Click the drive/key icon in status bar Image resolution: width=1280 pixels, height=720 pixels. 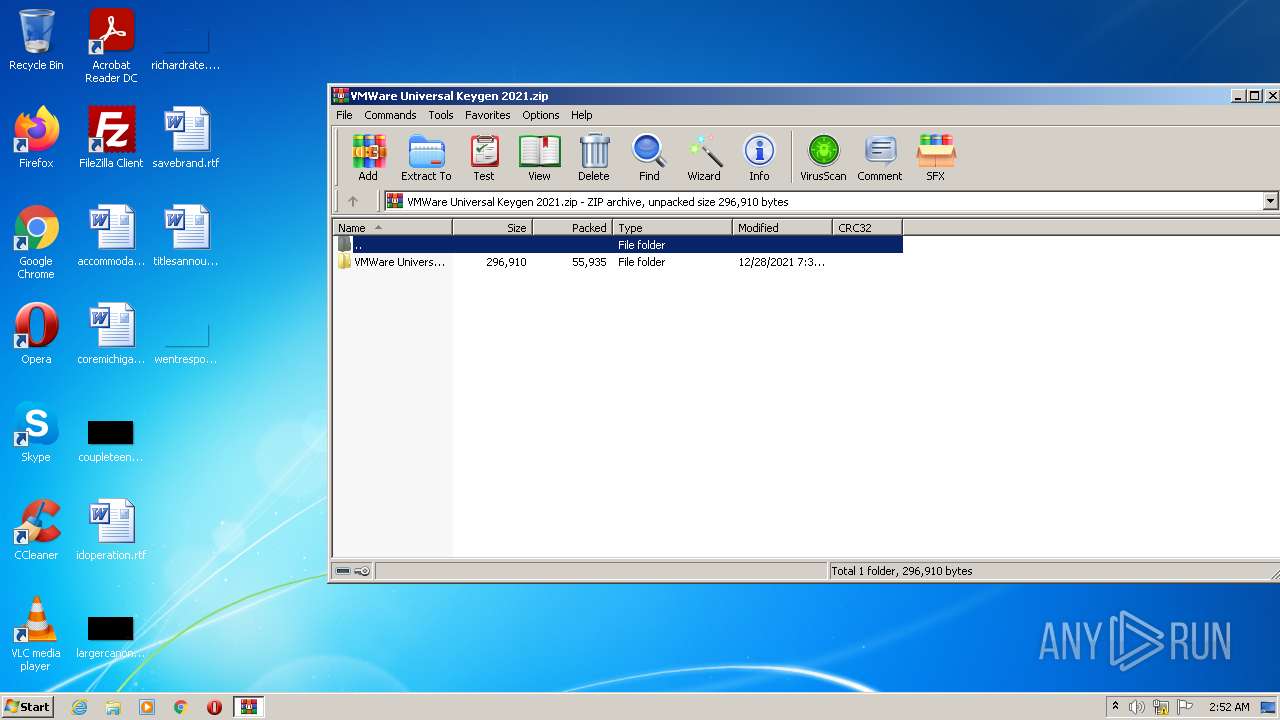click(352, 571)
